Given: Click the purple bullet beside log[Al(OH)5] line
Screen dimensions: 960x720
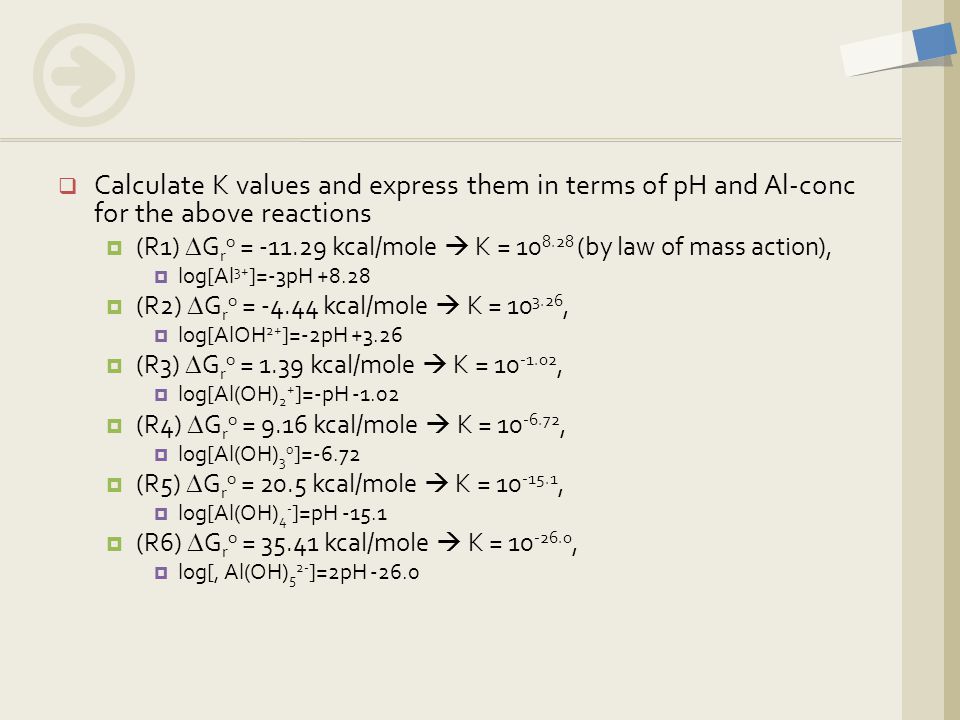Looking at the screenshot, I should coord(161,573).
